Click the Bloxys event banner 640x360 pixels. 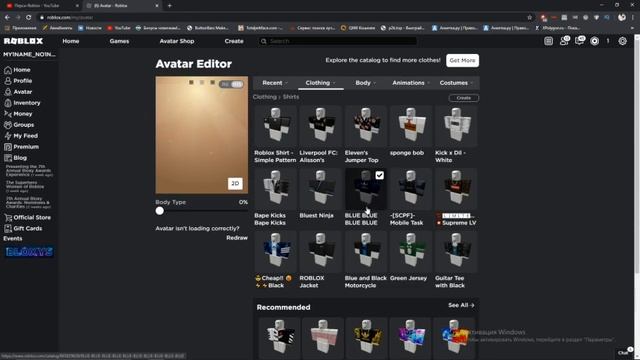pos(29,252)
